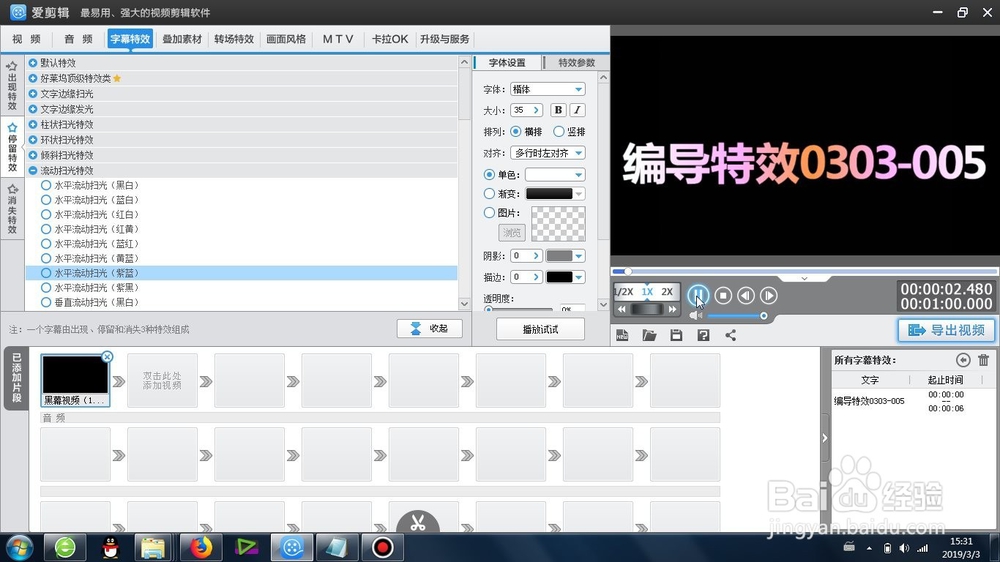
Task: Delete subtitle effect with trash icon
Action: (x=983, y=360)
